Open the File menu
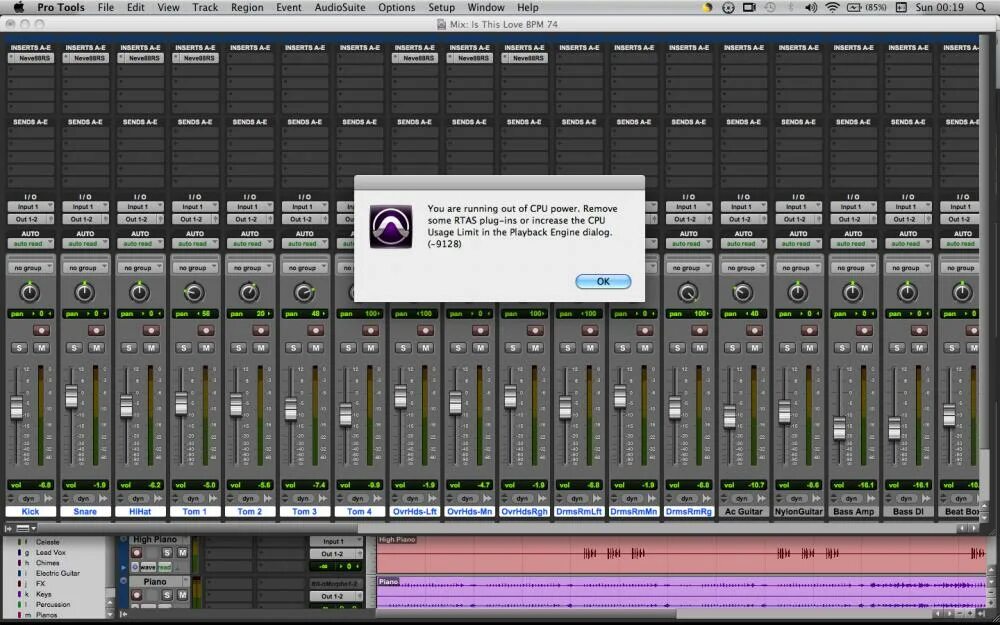1000x625 pixels. point(106,8)
